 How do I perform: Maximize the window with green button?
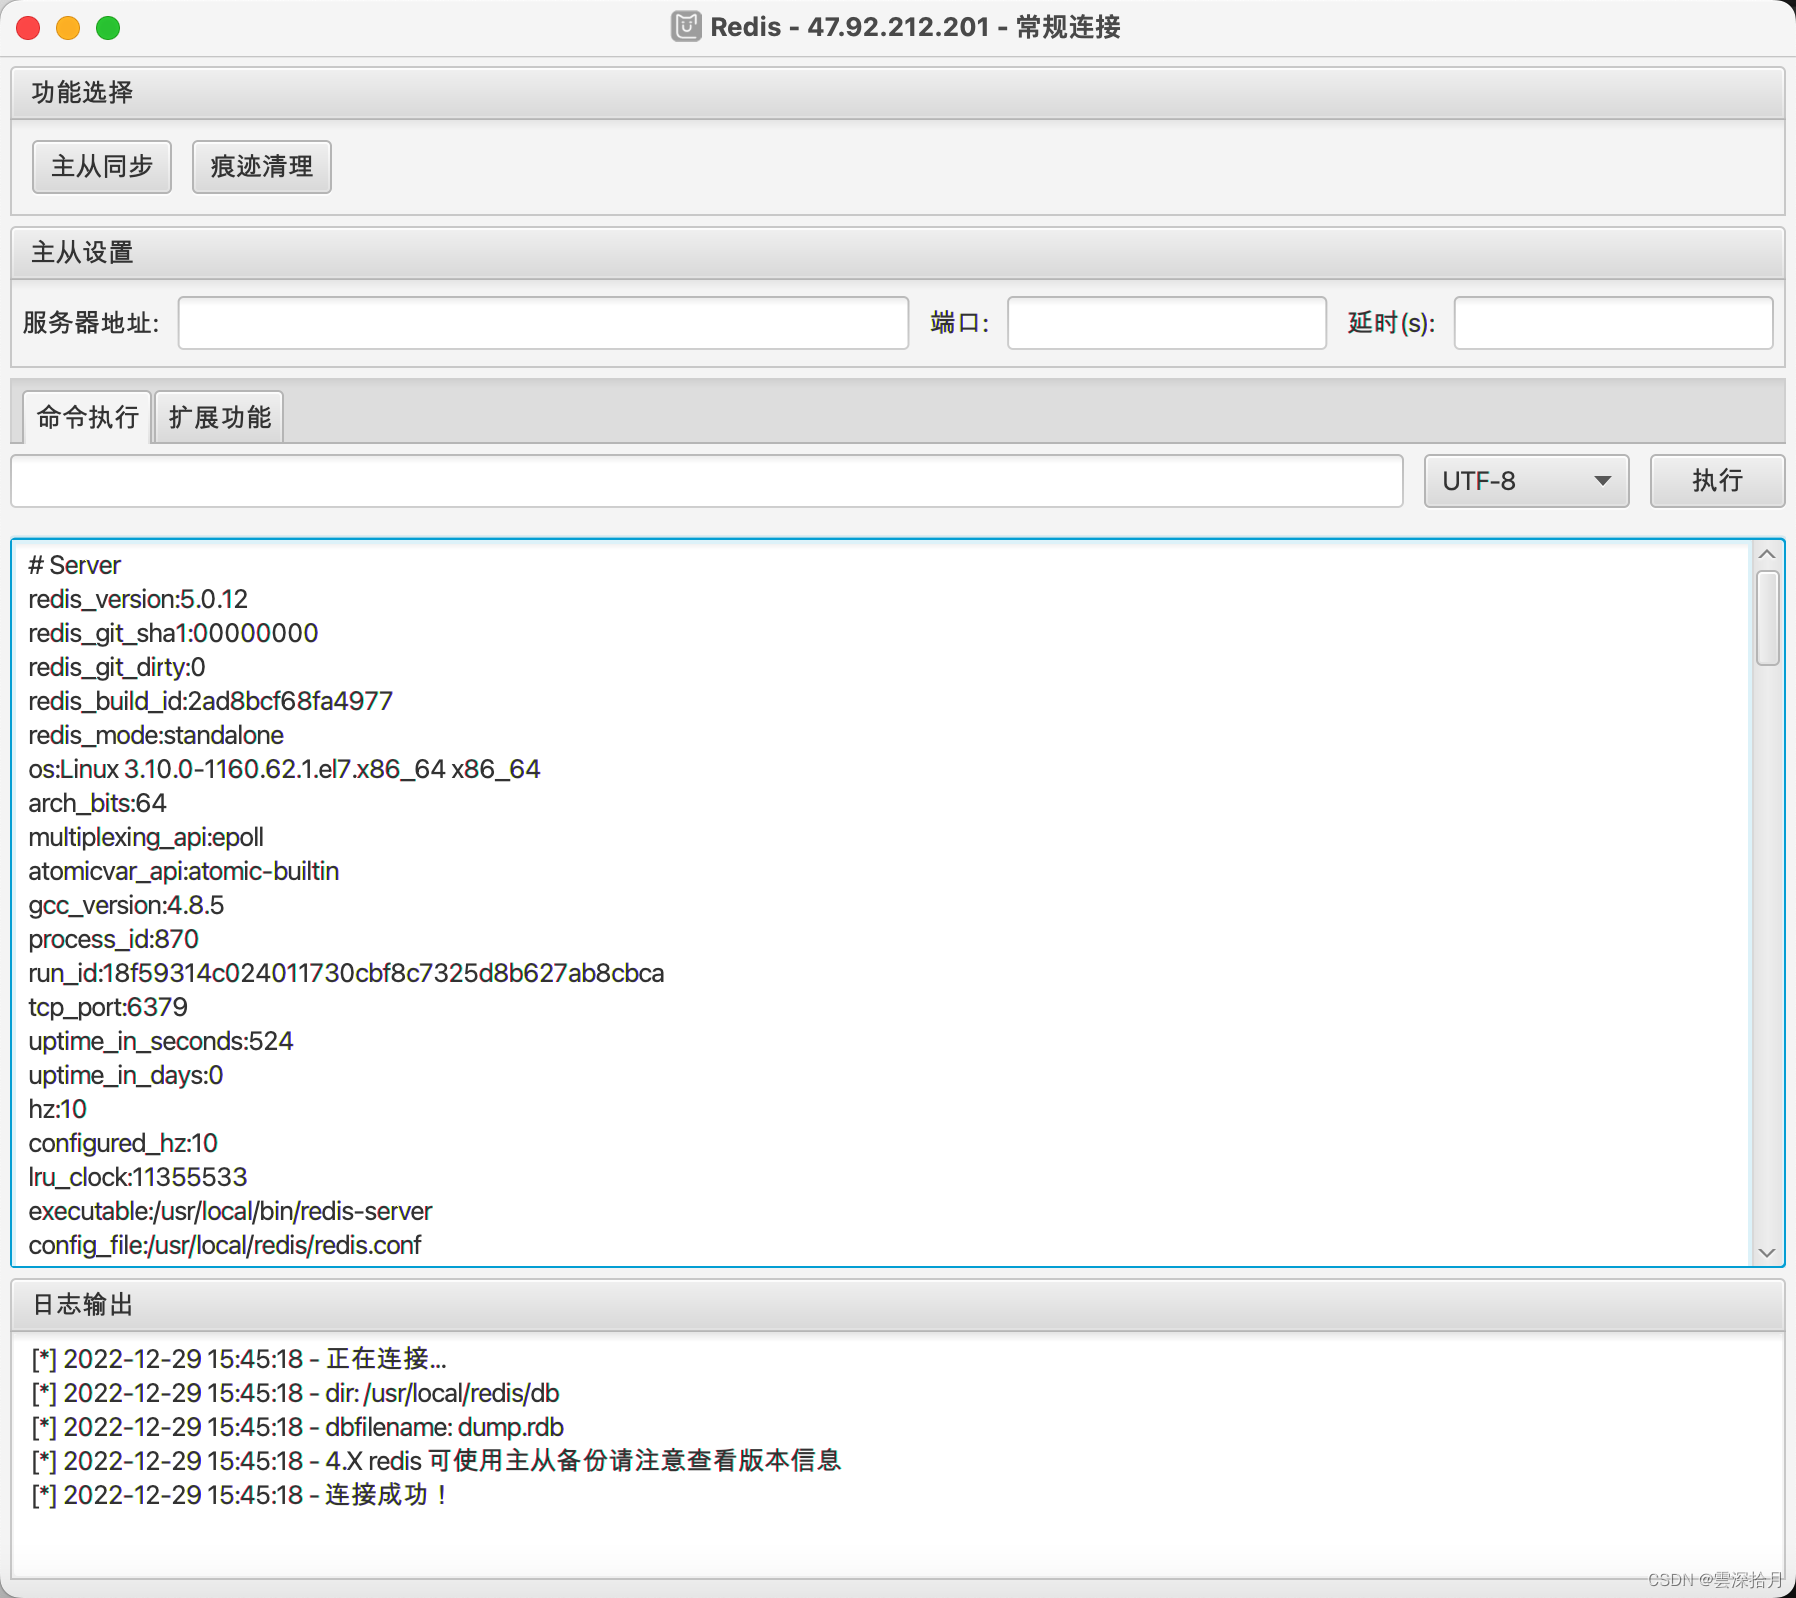point(108,27)
